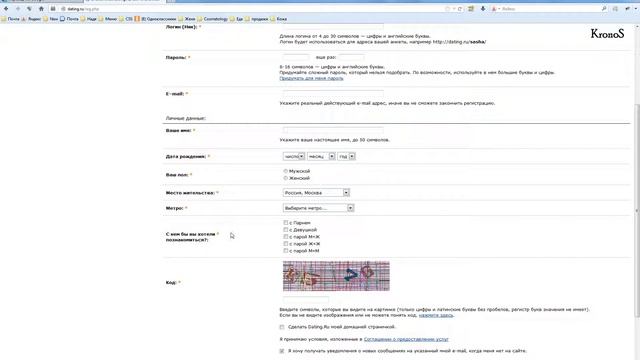Click the E-mail input field
Image resolution: width=640 pixels, height=360 pixels.
coord(333,93)
